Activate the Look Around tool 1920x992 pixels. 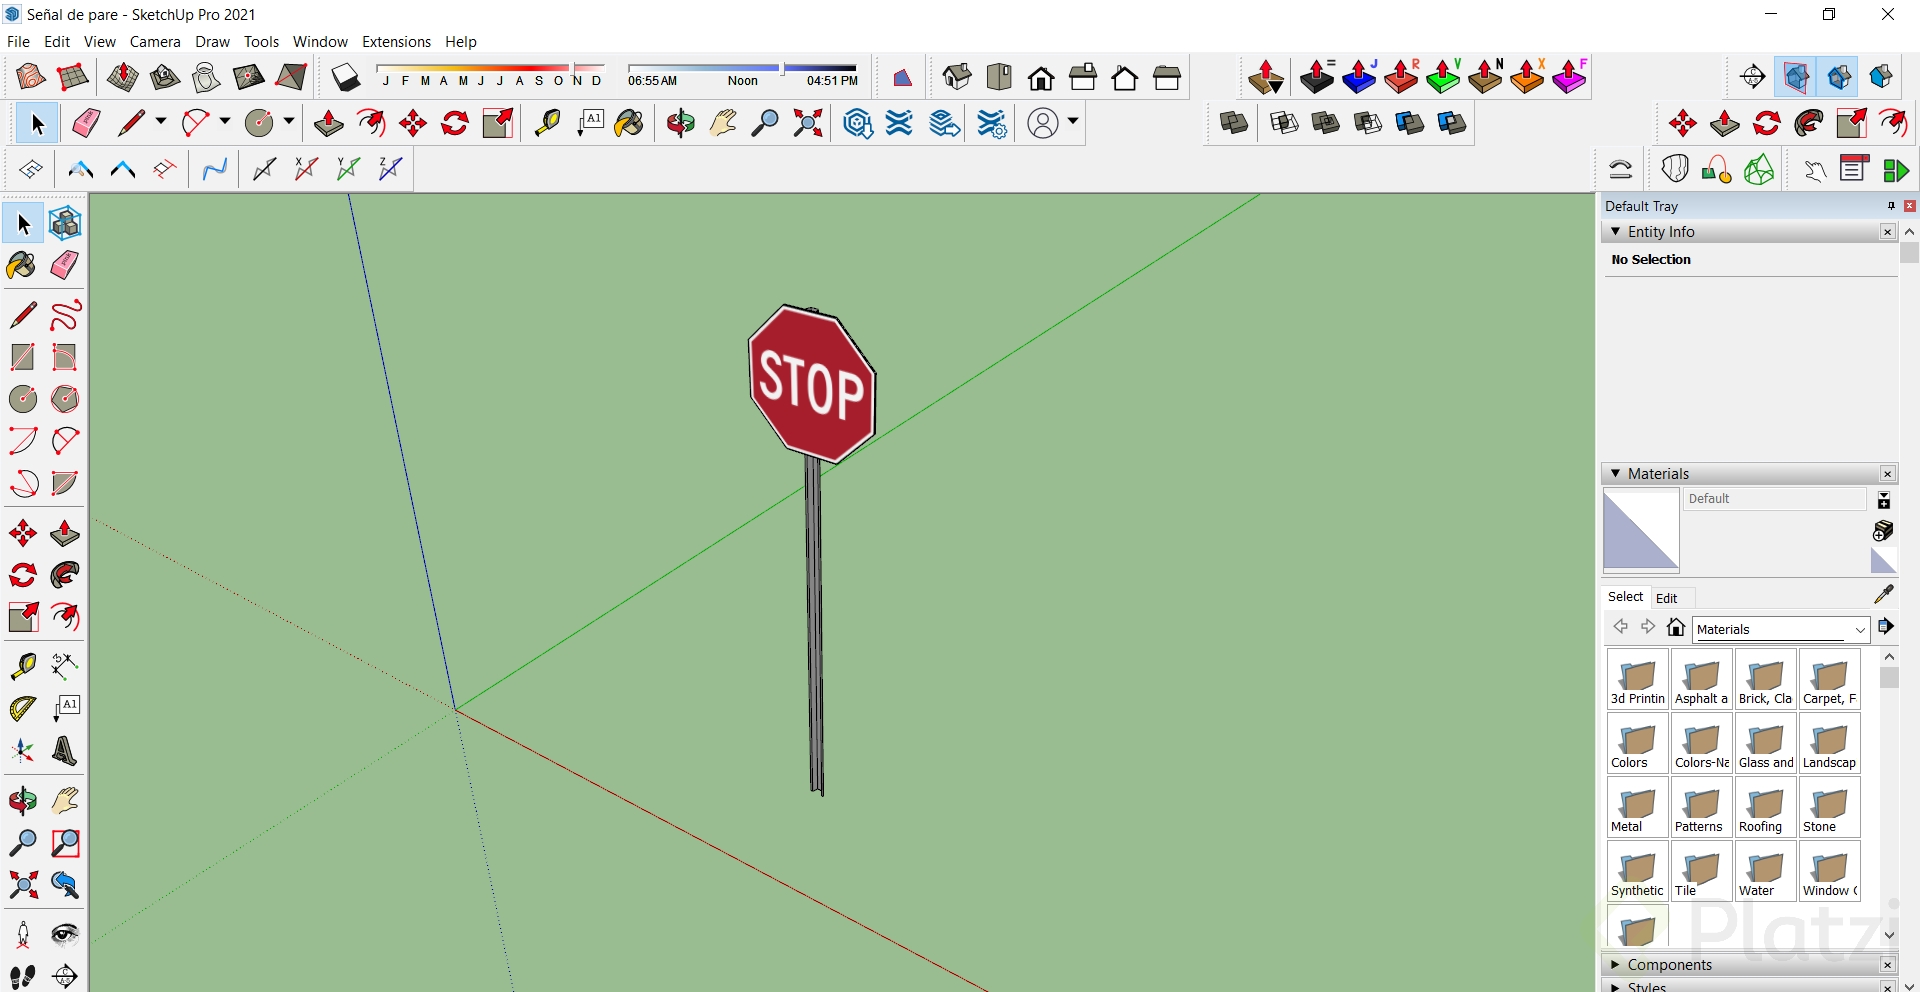click(65, 935)
